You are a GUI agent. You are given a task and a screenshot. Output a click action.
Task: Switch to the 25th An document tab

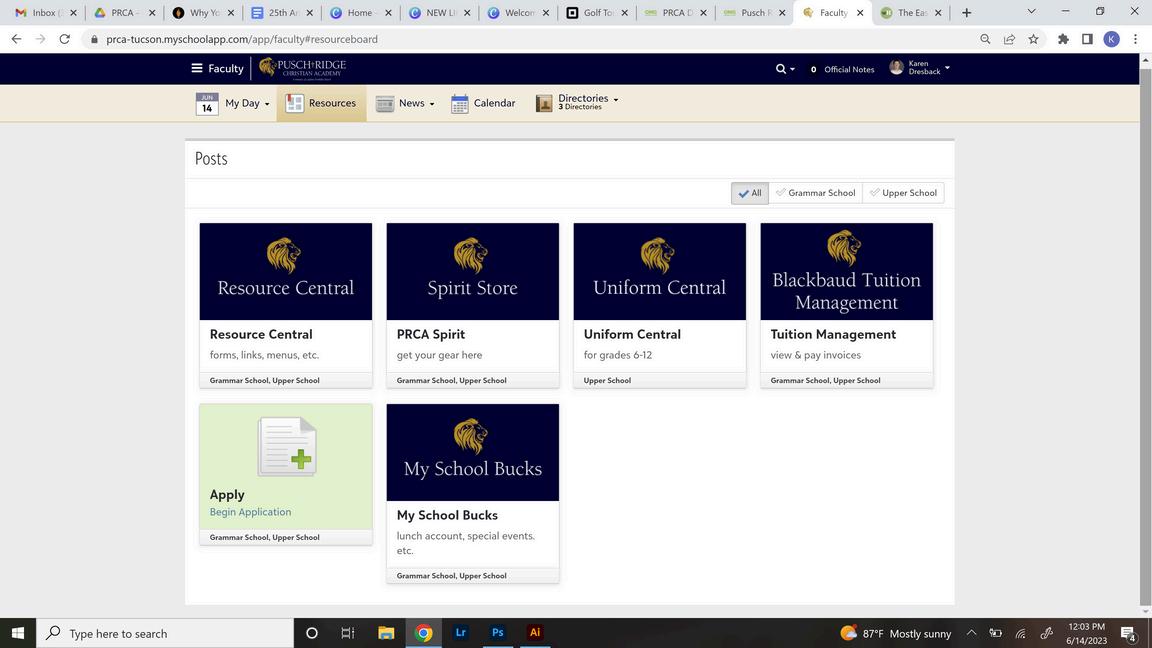coord(281,12)
